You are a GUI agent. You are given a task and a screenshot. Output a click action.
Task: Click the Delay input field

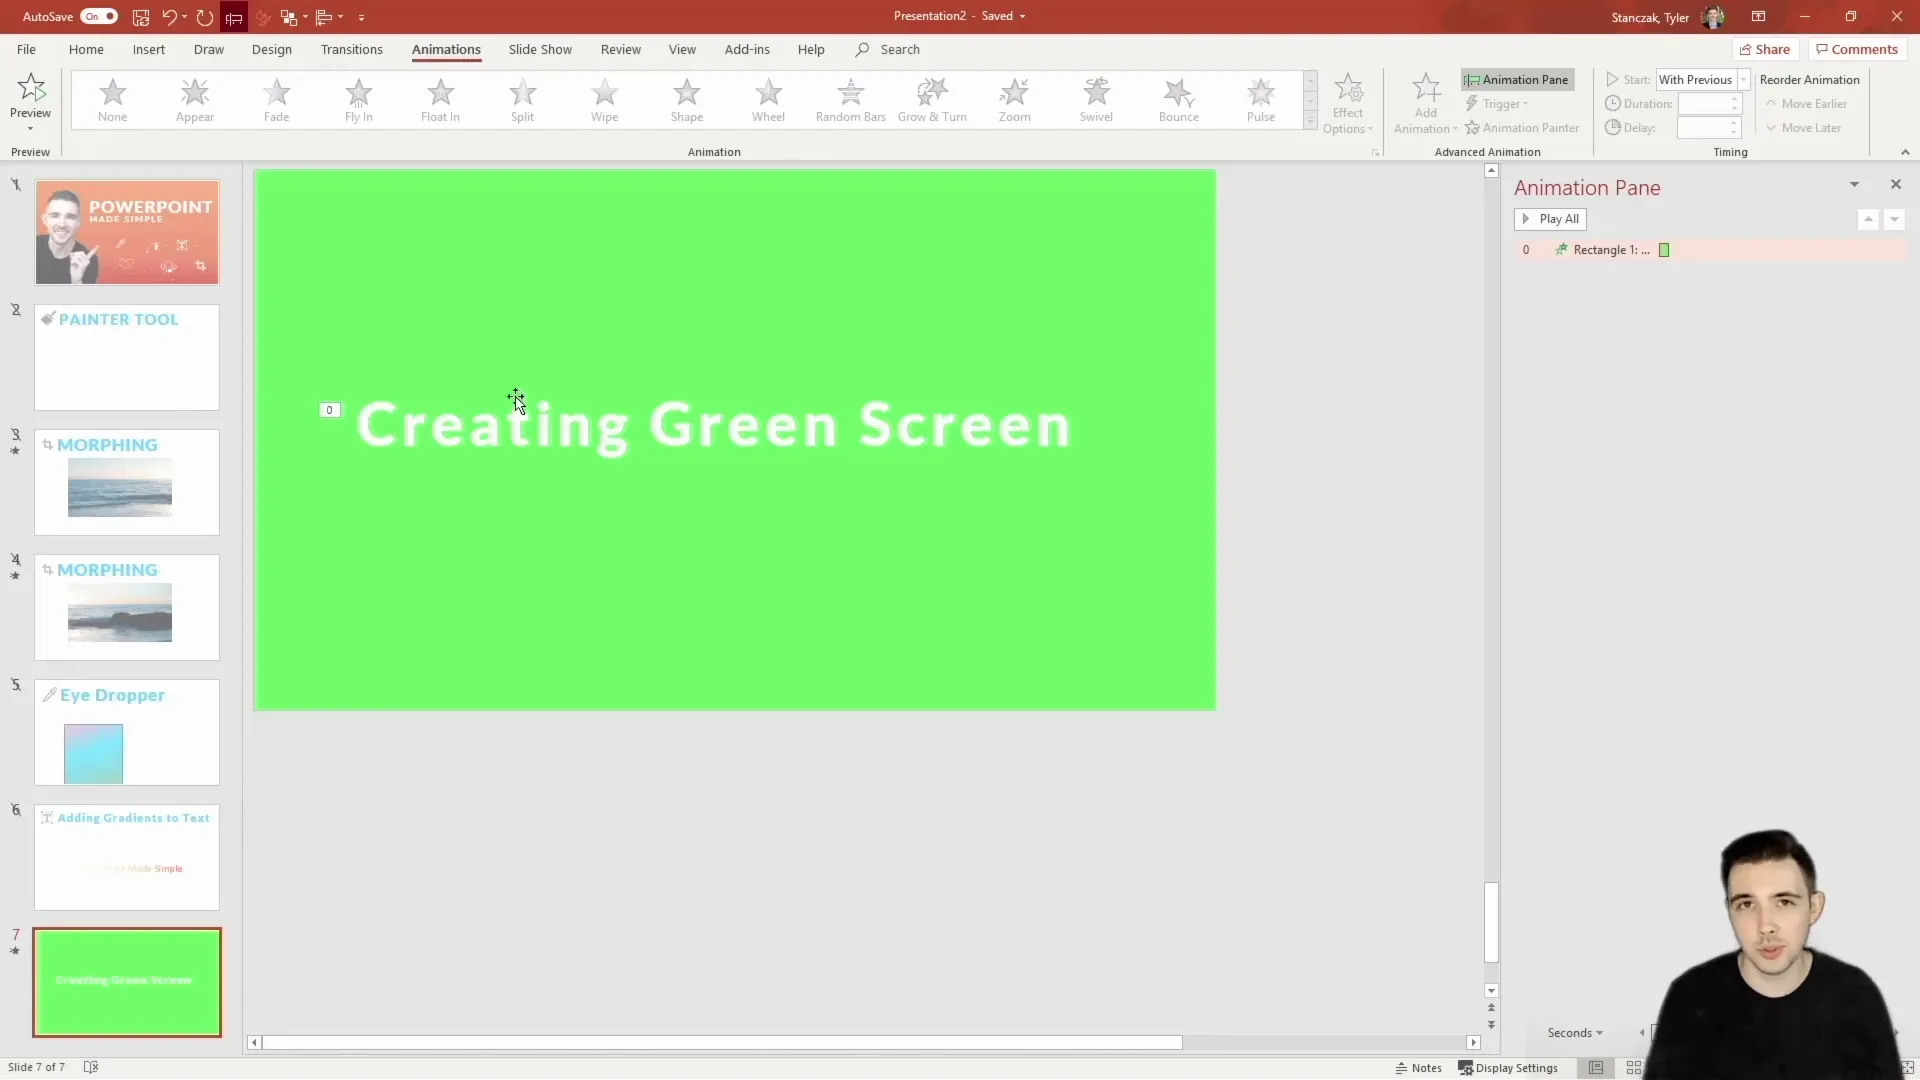1710,128
